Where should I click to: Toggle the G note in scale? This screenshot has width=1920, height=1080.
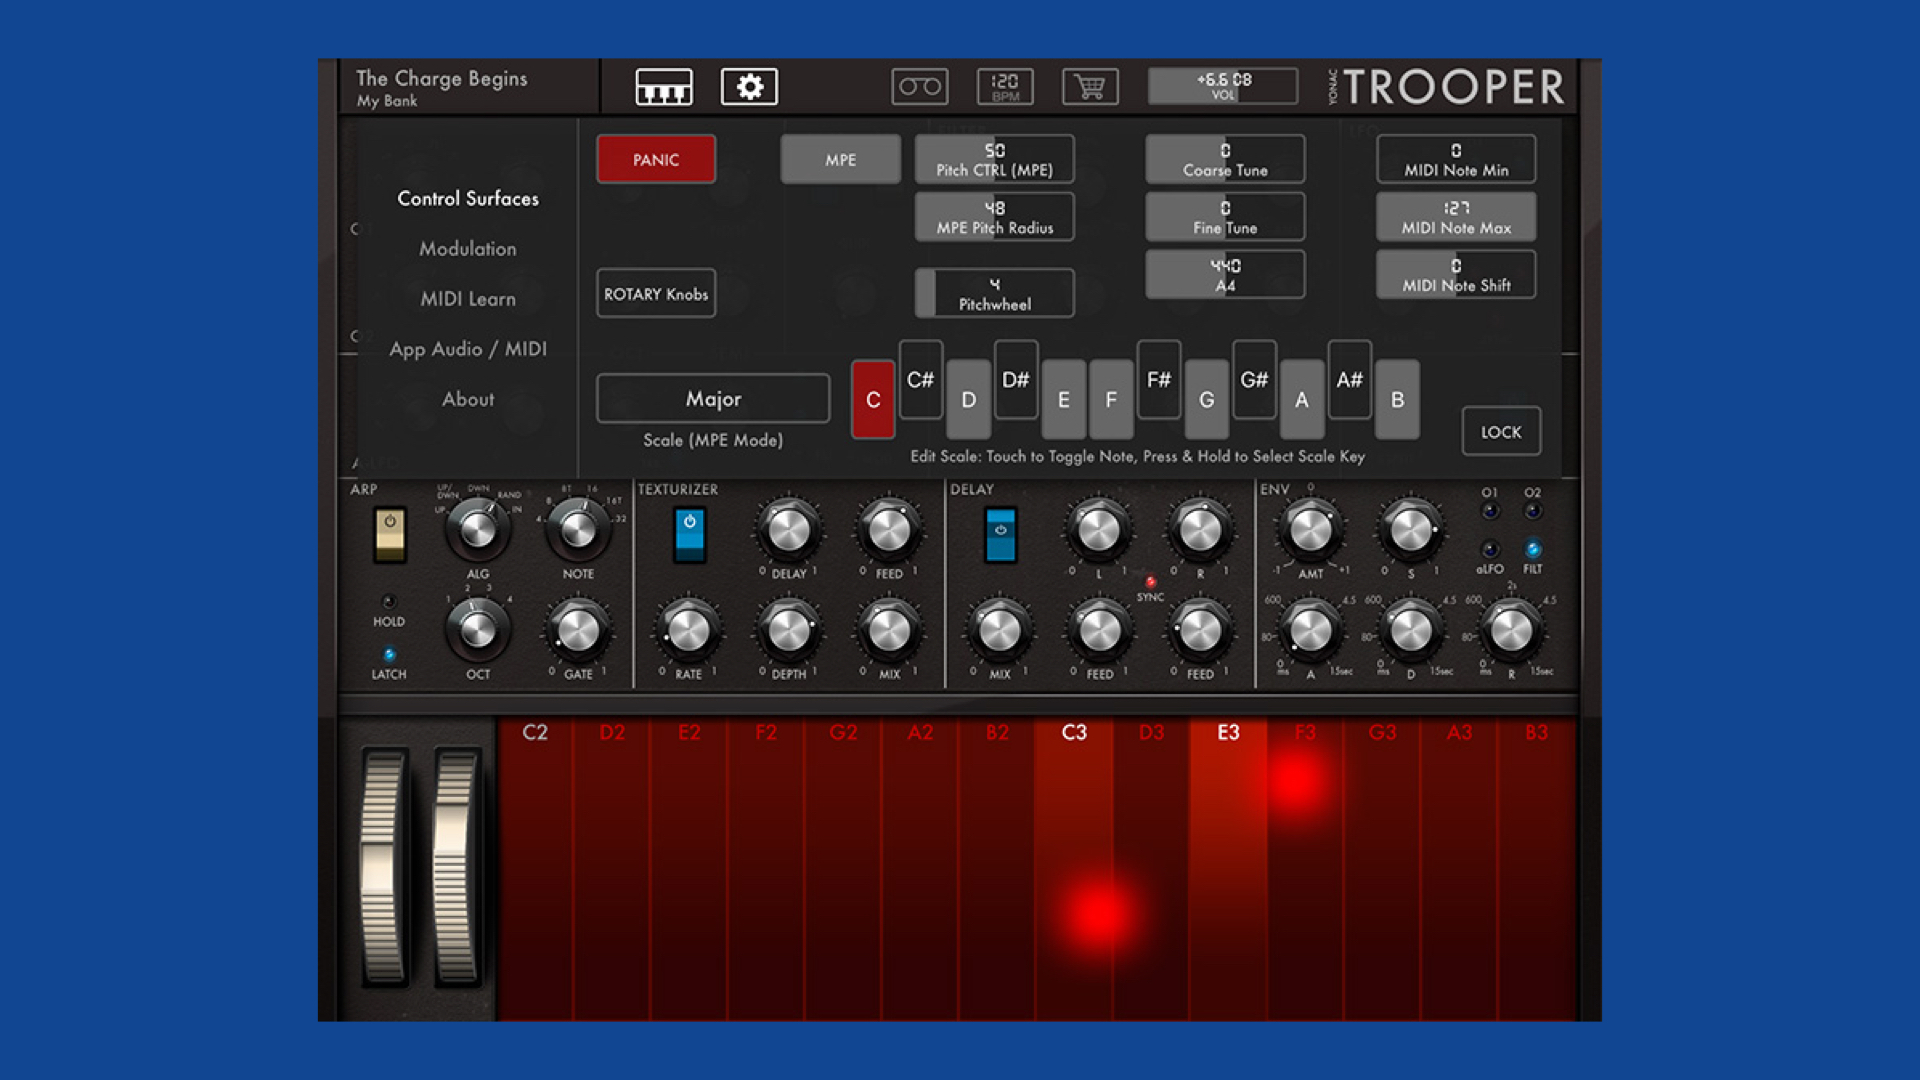(1207, 399)
